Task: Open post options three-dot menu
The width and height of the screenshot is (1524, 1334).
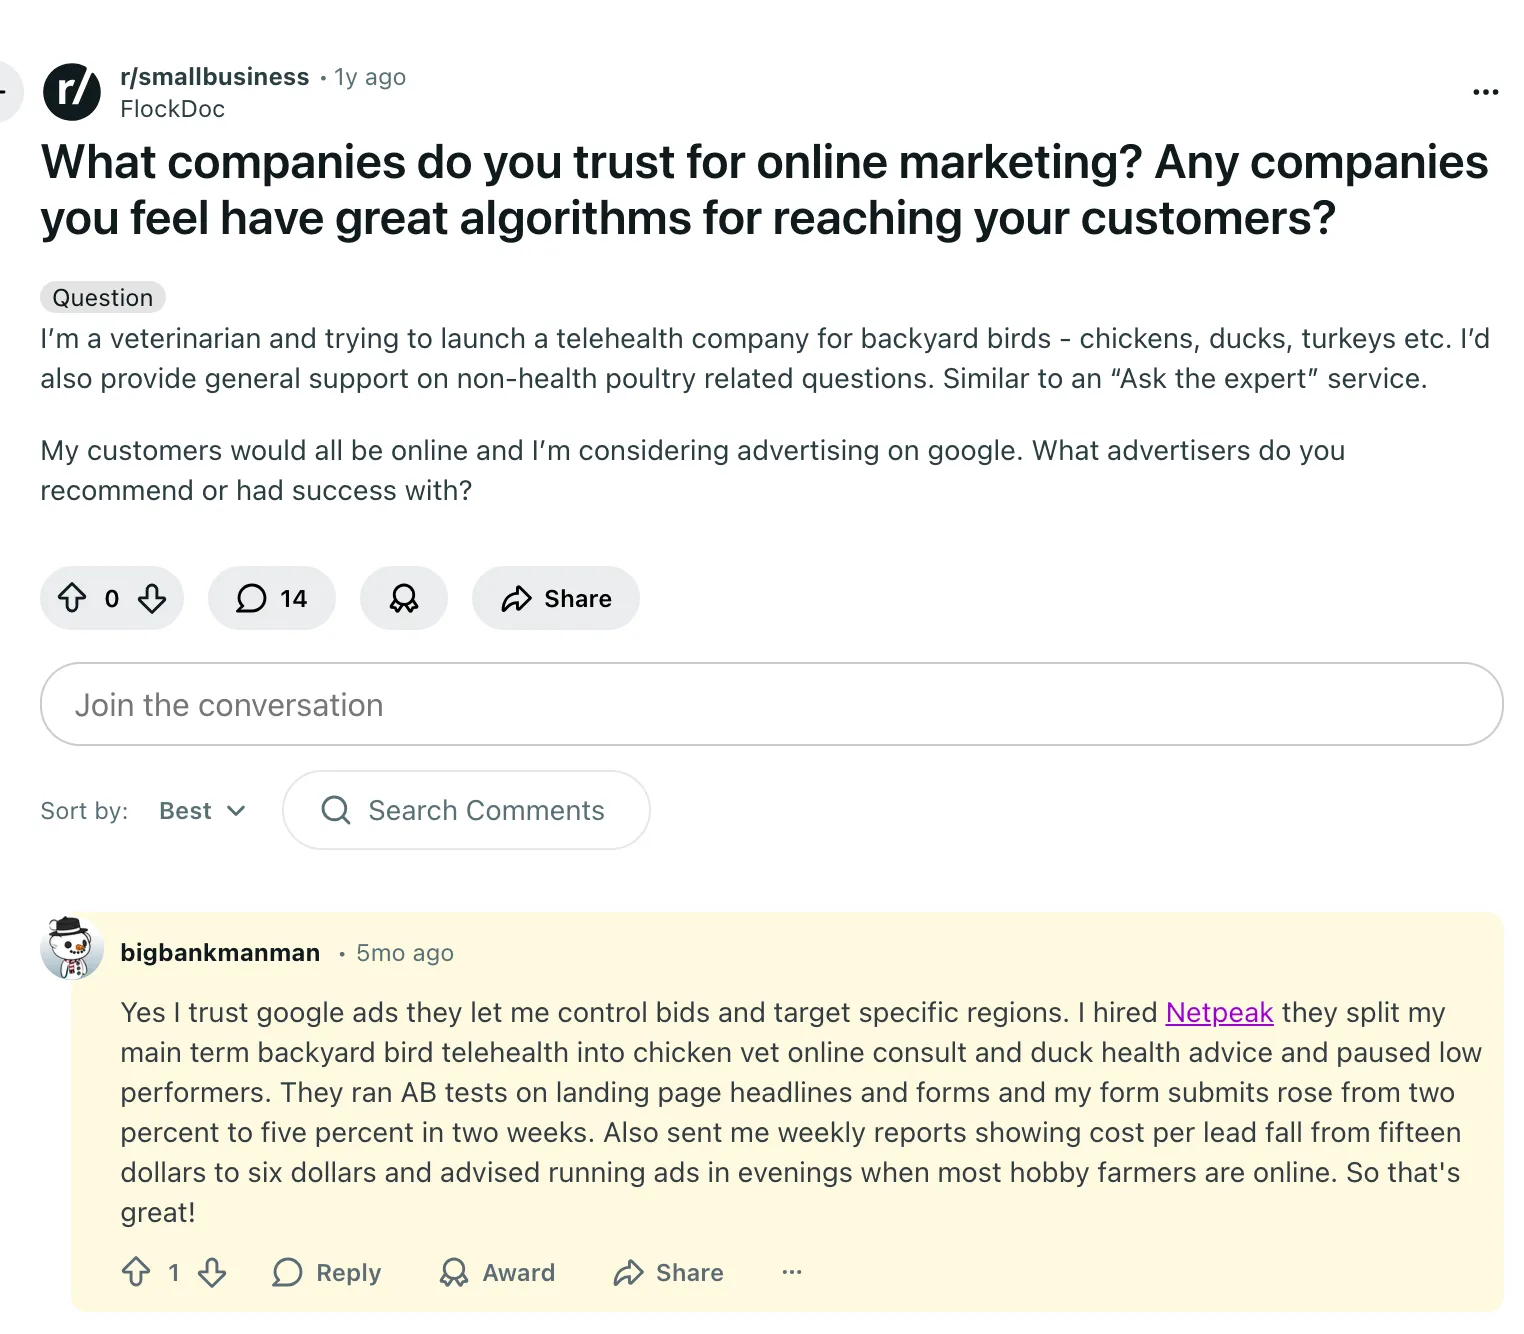Action: 1485,92
